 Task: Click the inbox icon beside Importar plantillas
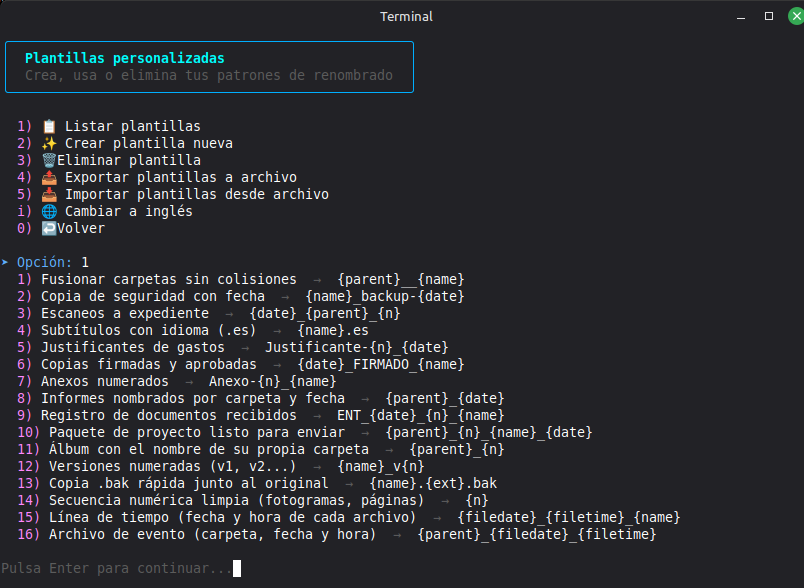[x=49, y=194]
